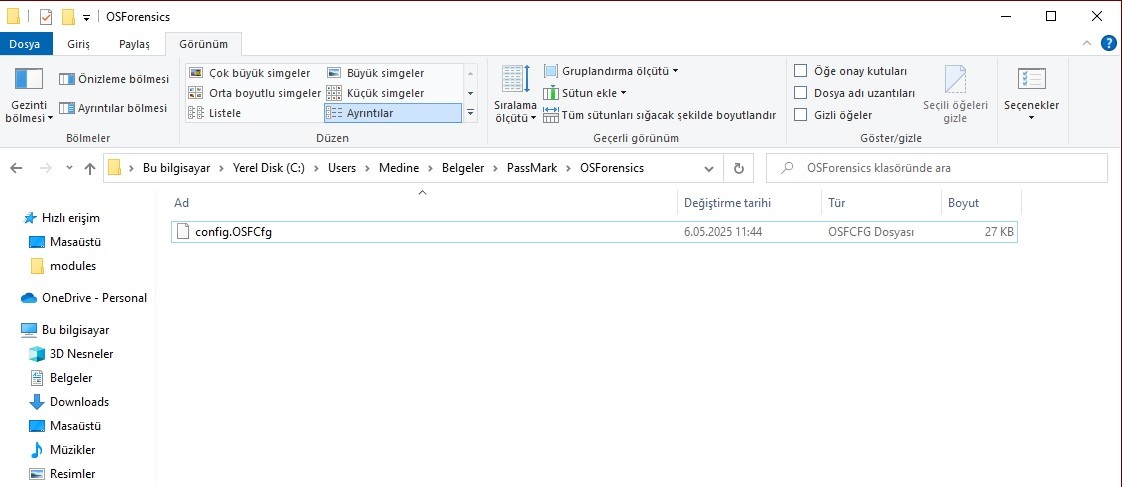
Task: Open 3D Nesneler in sidebar
Action: click(71, 354)
